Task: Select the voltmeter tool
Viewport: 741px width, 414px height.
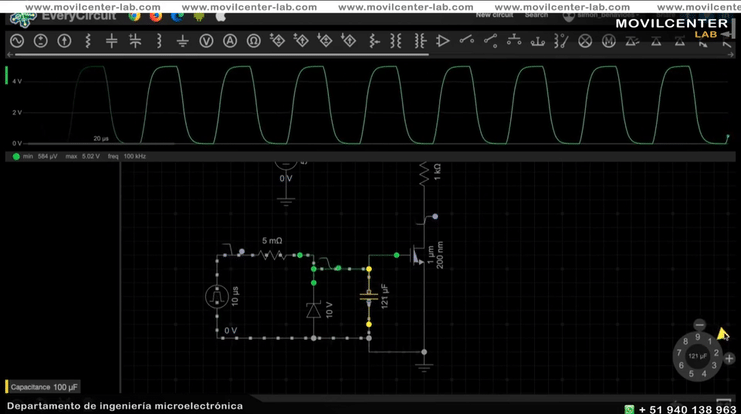Action: tap(206, 41)
